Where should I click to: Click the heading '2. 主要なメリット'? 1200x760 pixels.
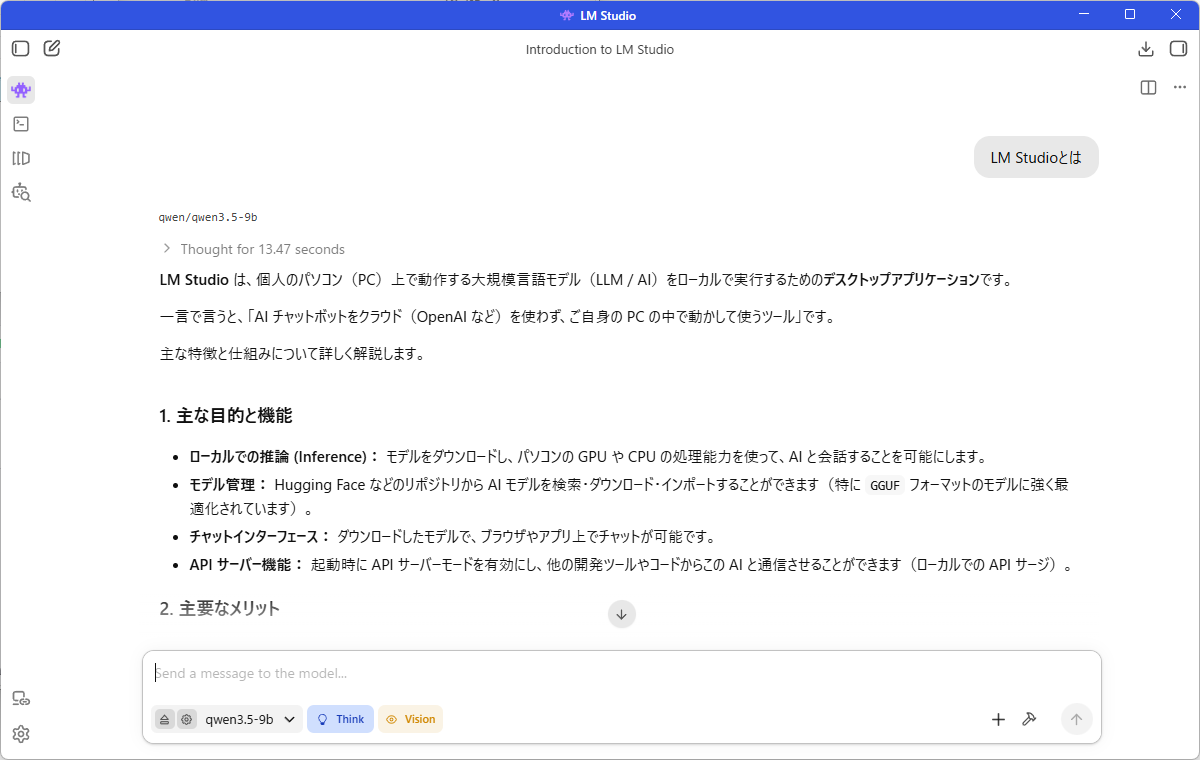click(220, 608)
